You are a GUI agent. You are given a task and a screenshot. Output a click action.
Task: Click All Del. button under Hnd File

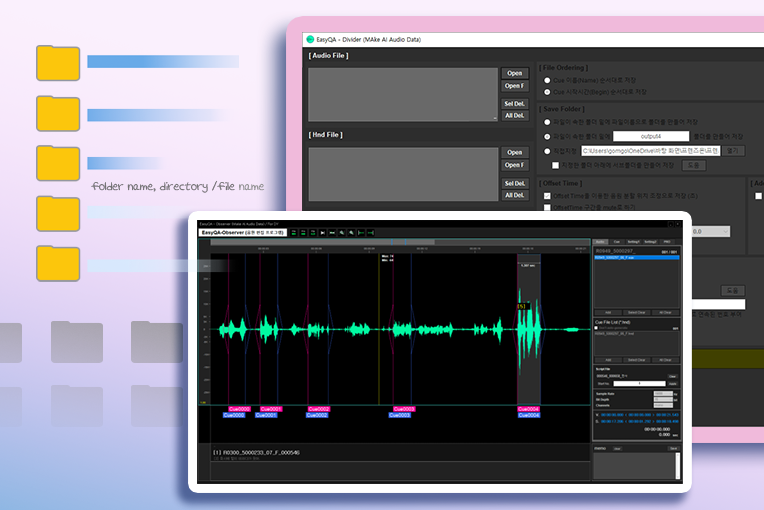[514, 195]
